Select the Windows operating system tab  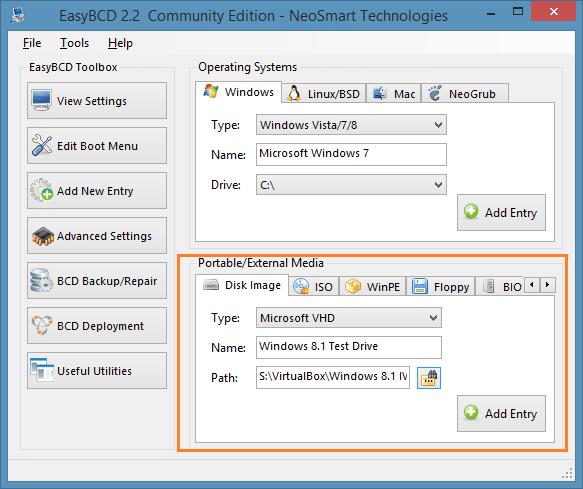(239, 92)
